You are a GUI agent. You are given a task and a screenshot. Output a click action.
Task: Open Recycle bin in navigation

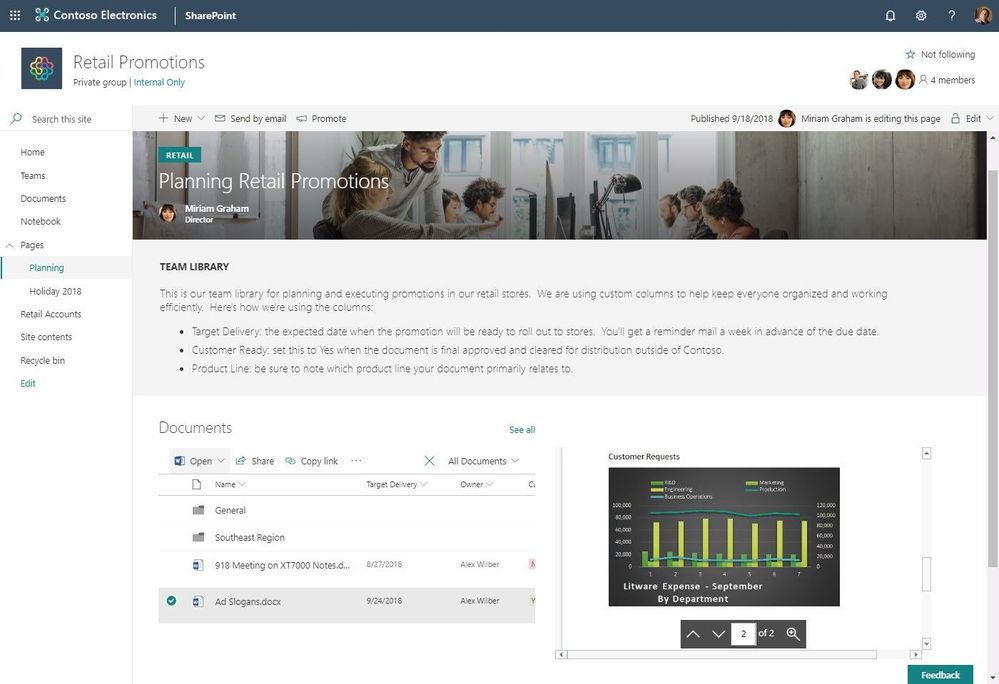42,360
